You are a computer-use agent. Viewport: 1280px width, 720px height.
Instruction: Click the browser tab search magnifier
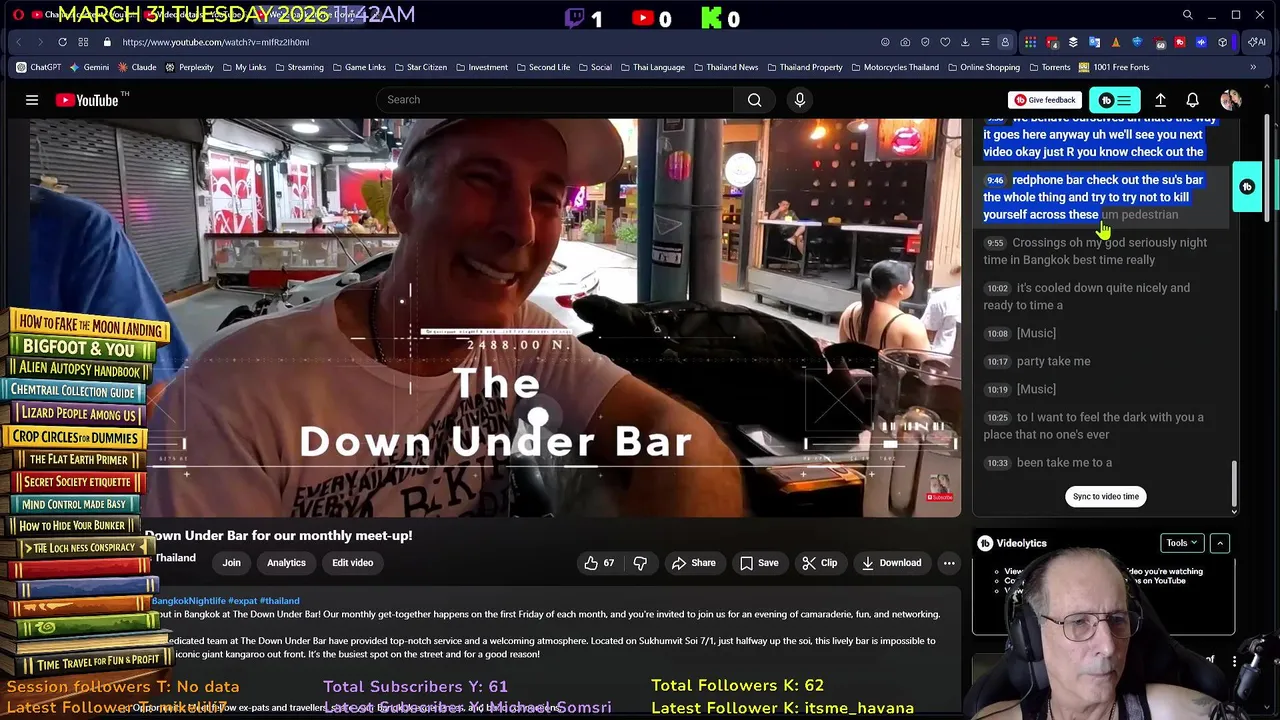(x=1187, y=15)
